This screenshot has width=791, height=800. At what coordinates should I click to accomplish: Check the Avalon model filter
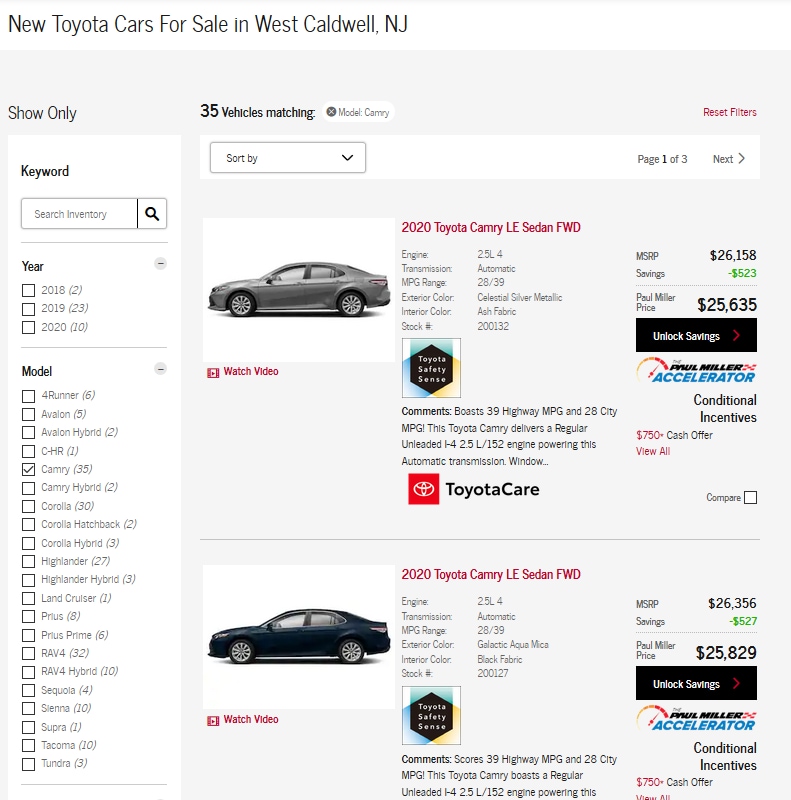coord(29,414)
